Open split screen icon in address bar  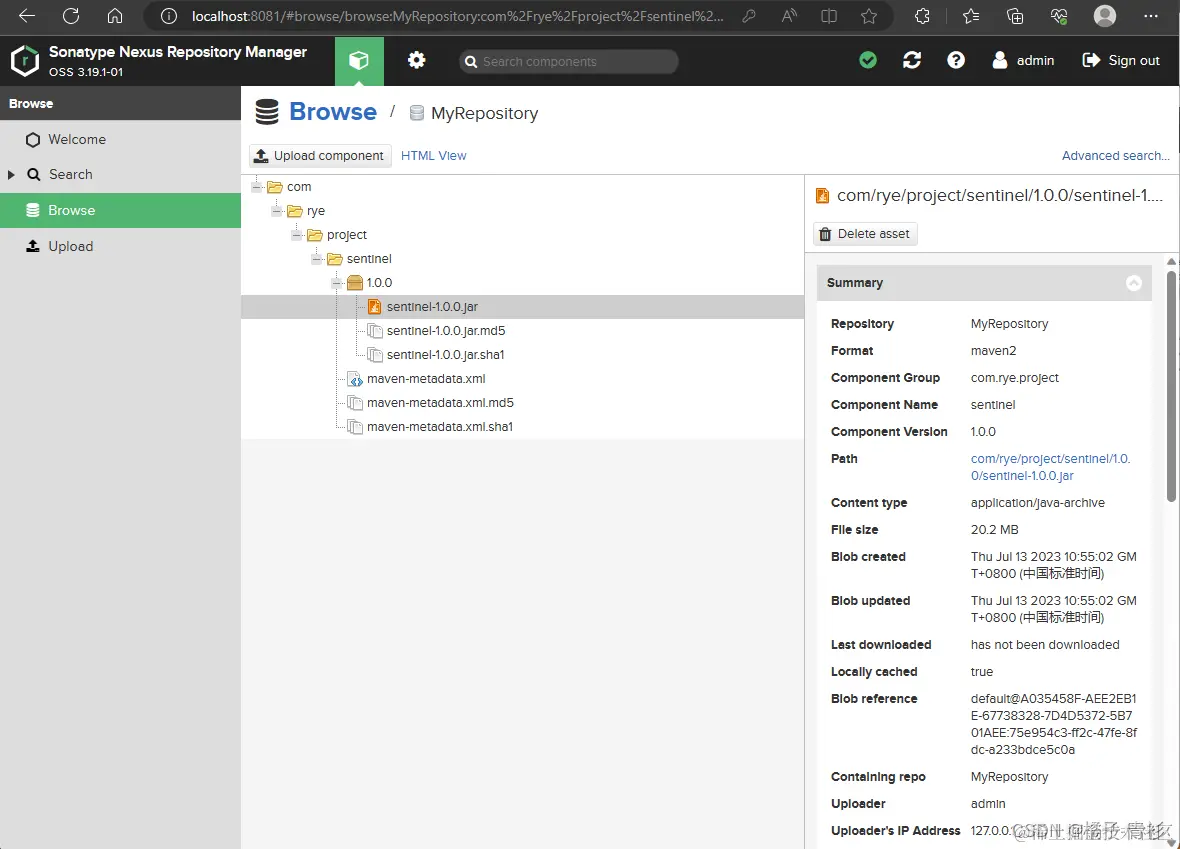829,16
